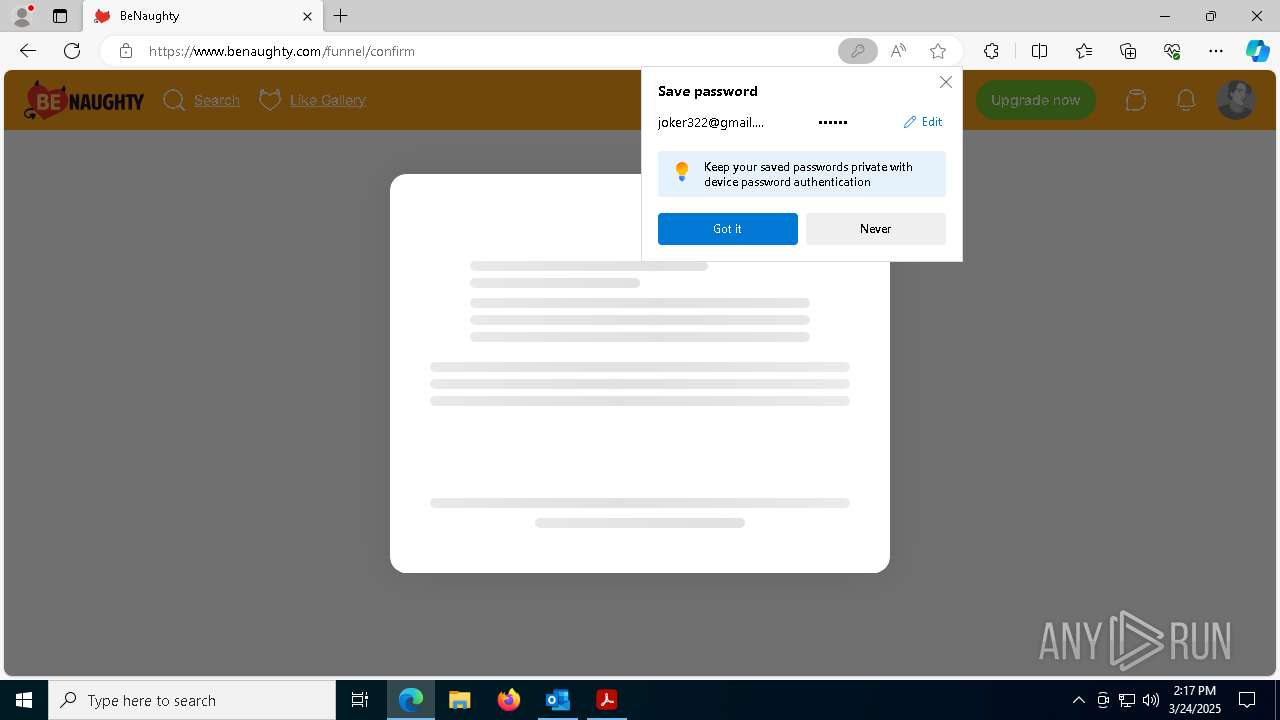Viewport: 1280px width, 720px height.
Task: Open Browser essentials heart icon
Action: pos(1172,51)
